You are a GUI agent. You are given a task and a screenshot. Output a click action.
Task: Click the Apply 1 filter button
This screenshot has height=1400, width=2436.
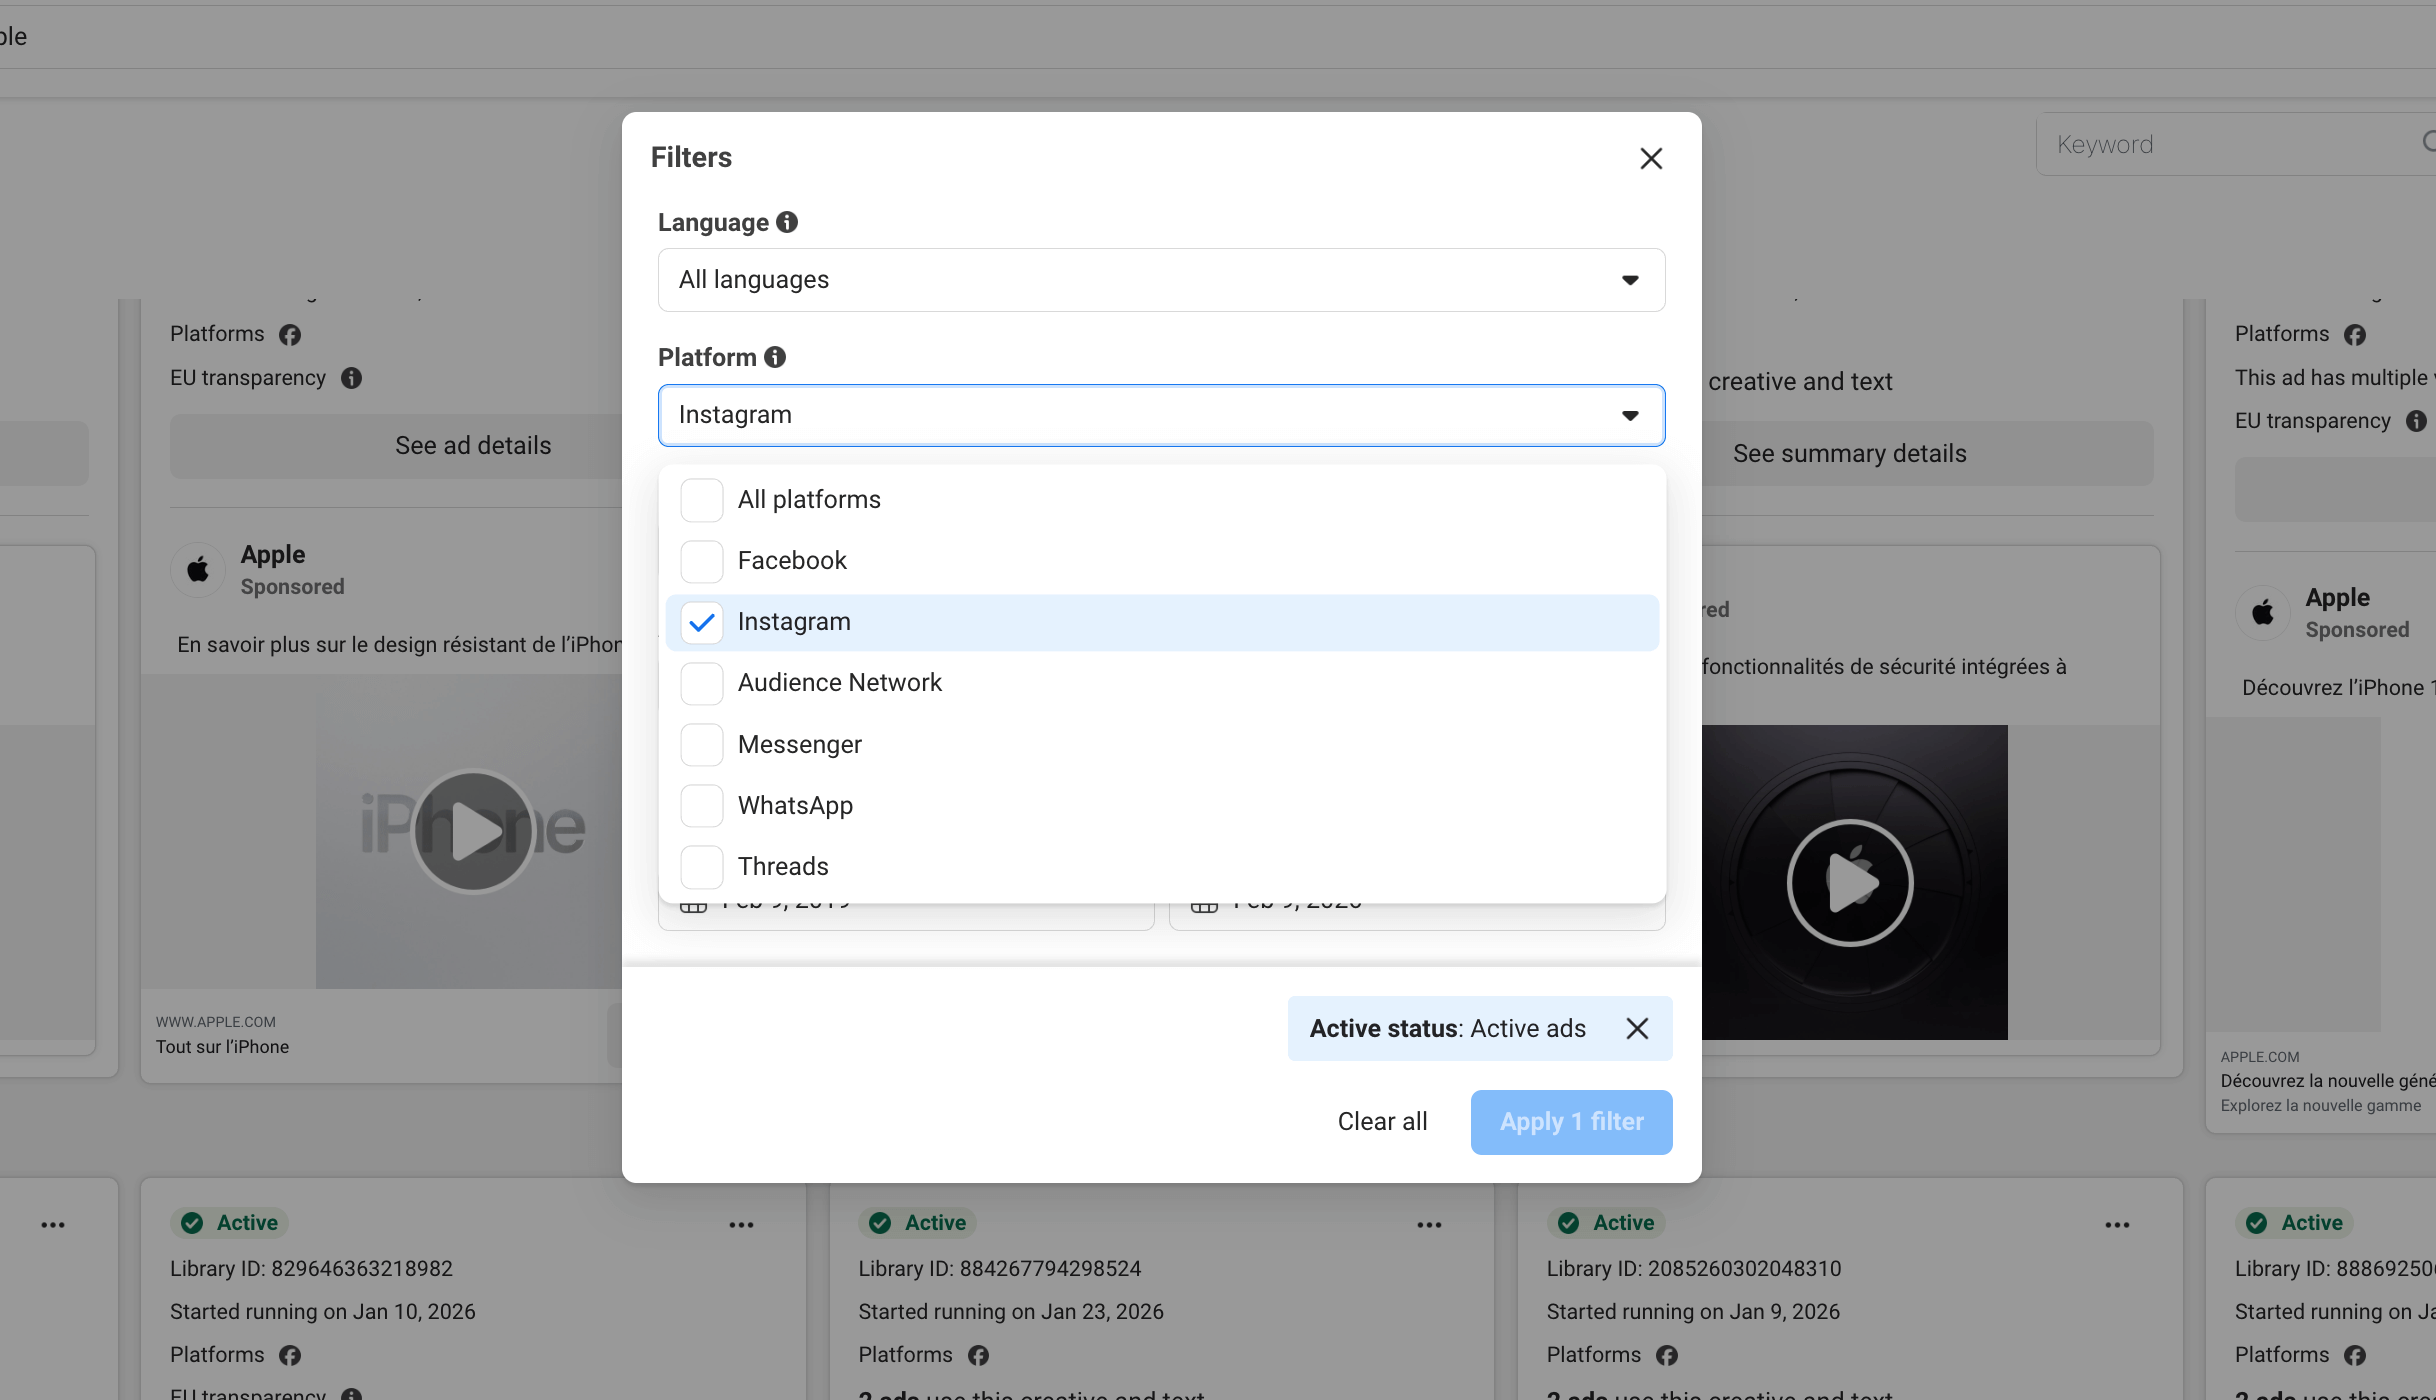point(1571,1122)
